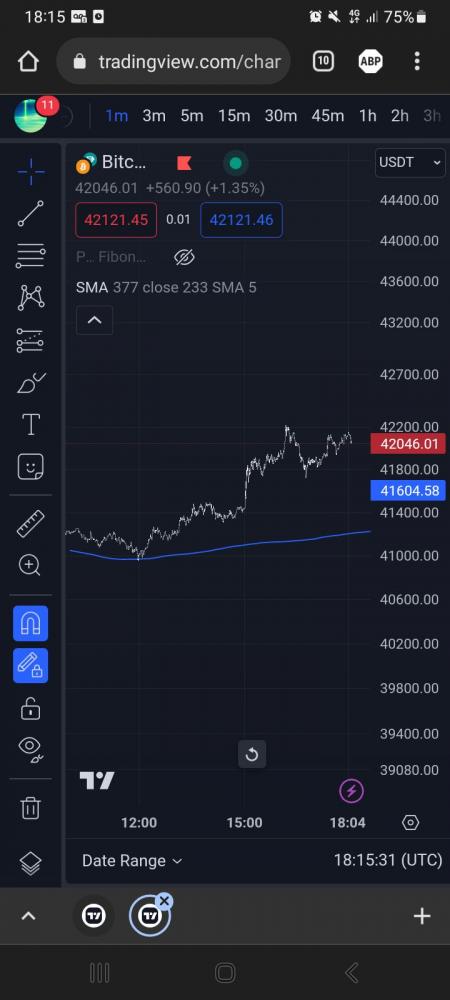Go to the browser home page

[28, 61]
